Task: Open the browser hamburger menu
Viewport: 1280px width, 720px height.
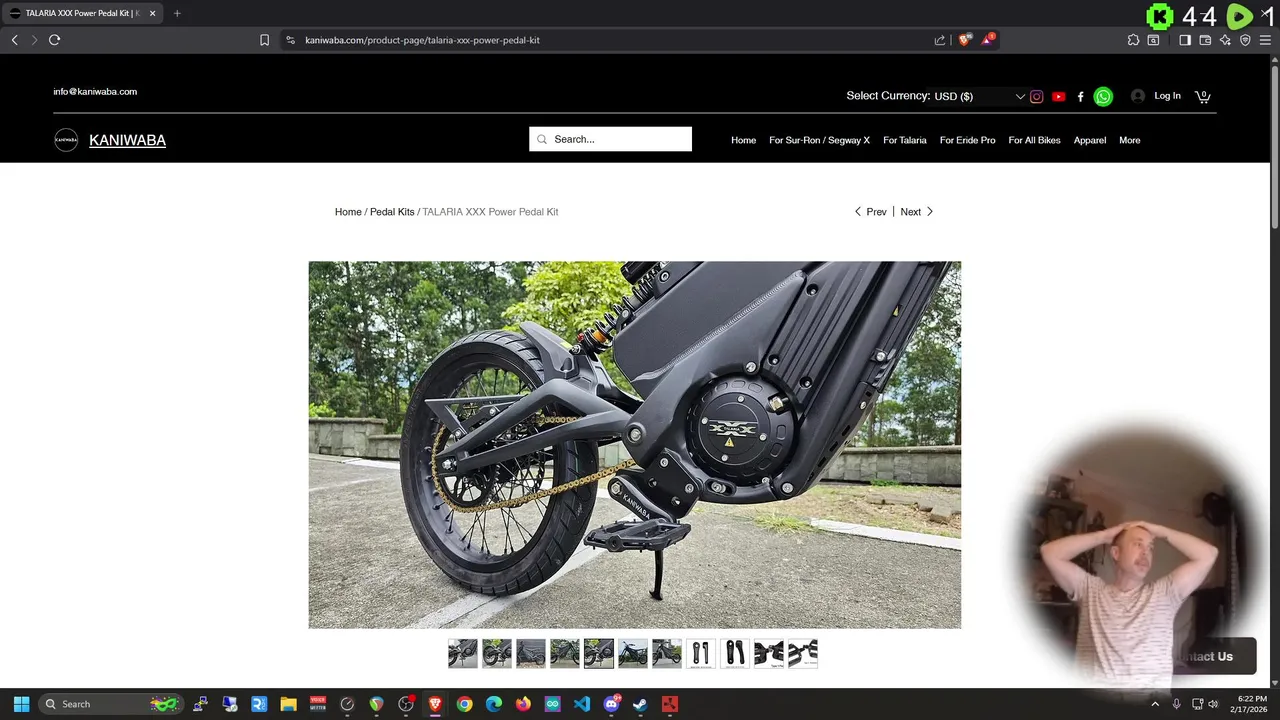Action: click(1265, 40)
